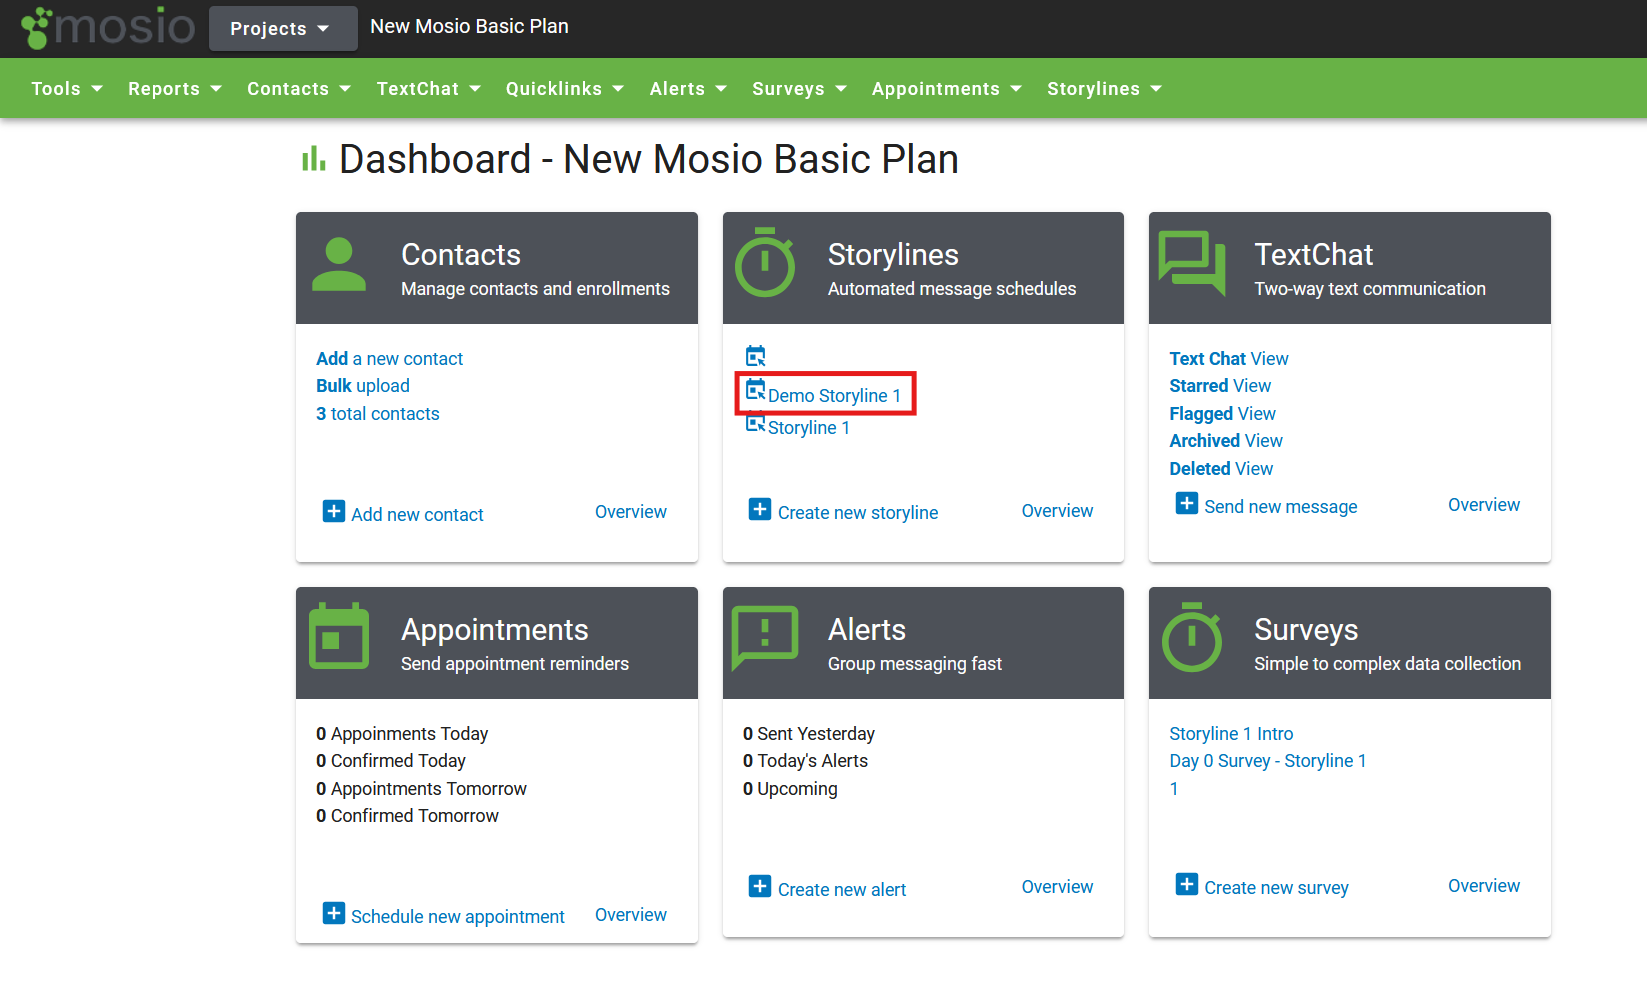Screen dimensions: 1647x998
Task: Open 3 total contacts link
Action: (378, 414)
